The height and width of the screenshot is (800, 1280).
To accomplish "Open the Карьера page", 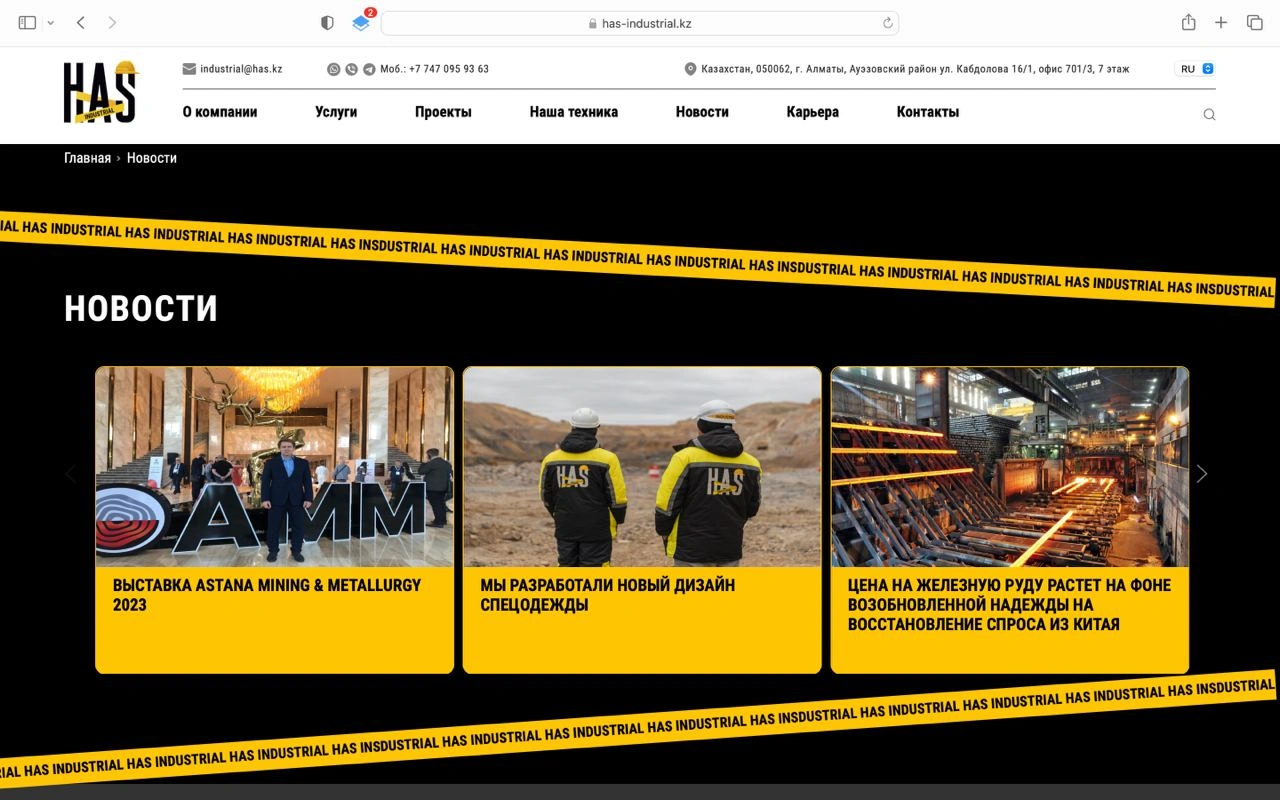I will point(813,112).
